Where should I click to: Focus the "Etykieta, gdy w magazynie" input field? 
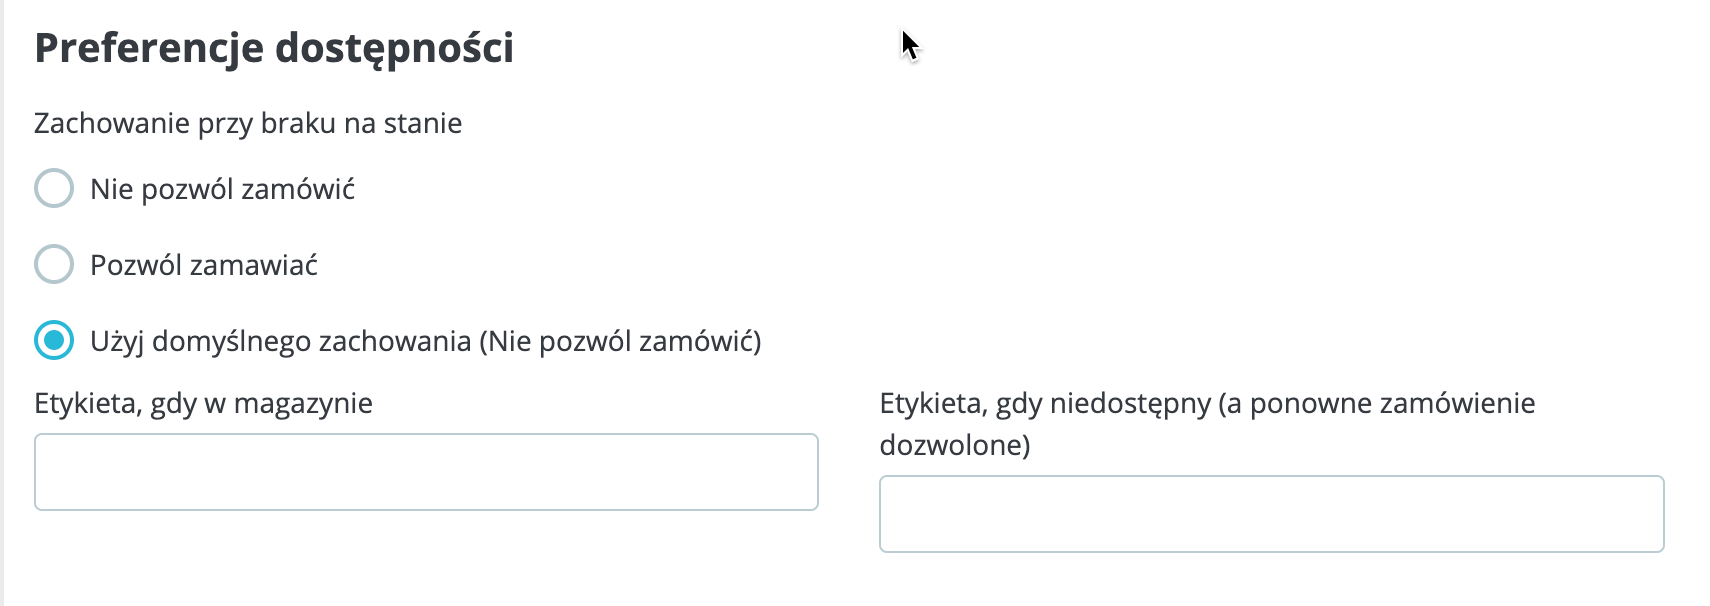click(x=426, y=472)
